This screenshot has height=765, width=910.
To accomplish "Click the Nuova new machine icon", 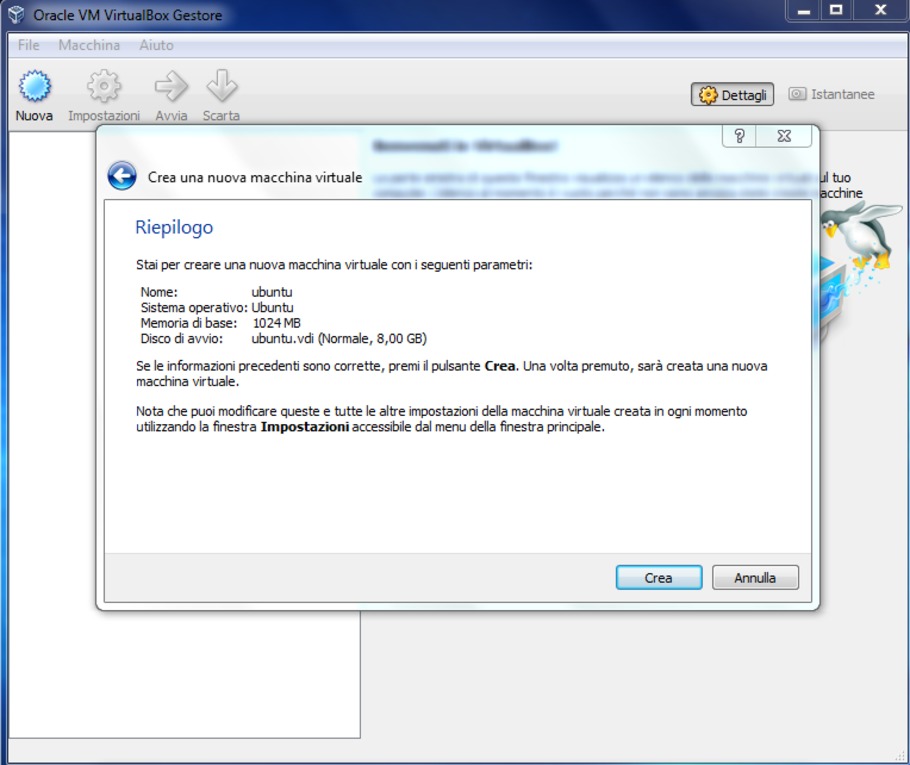I will tap(34, 86).
